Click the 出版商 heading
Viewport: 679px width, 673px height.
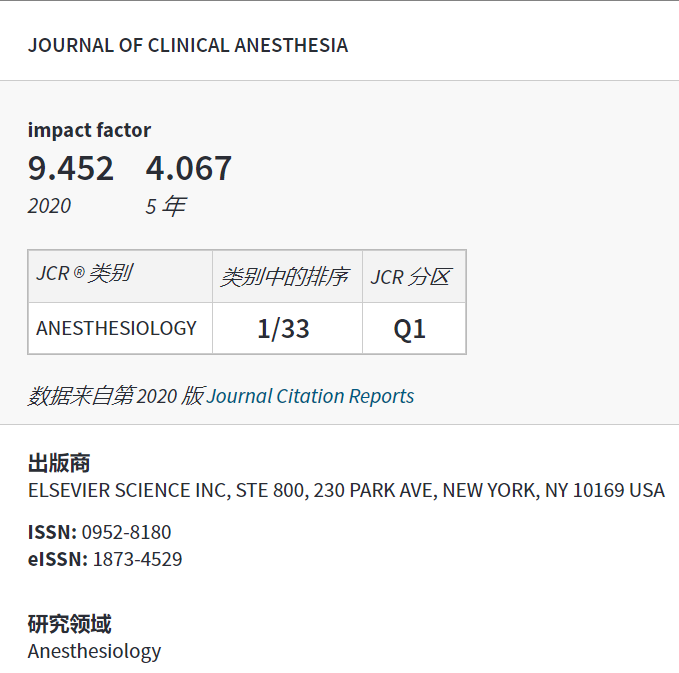point(59,464)
